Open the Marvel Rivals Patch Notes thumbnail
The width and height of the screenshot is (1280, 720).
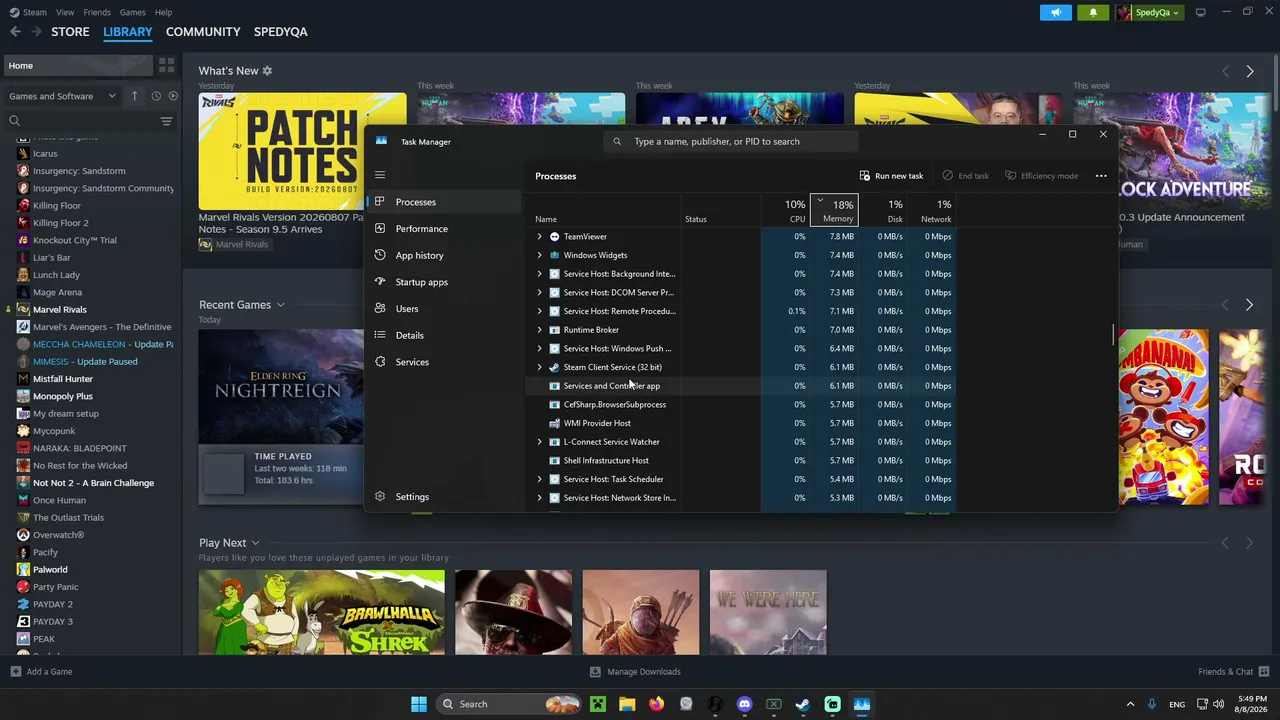coord(302,151)
